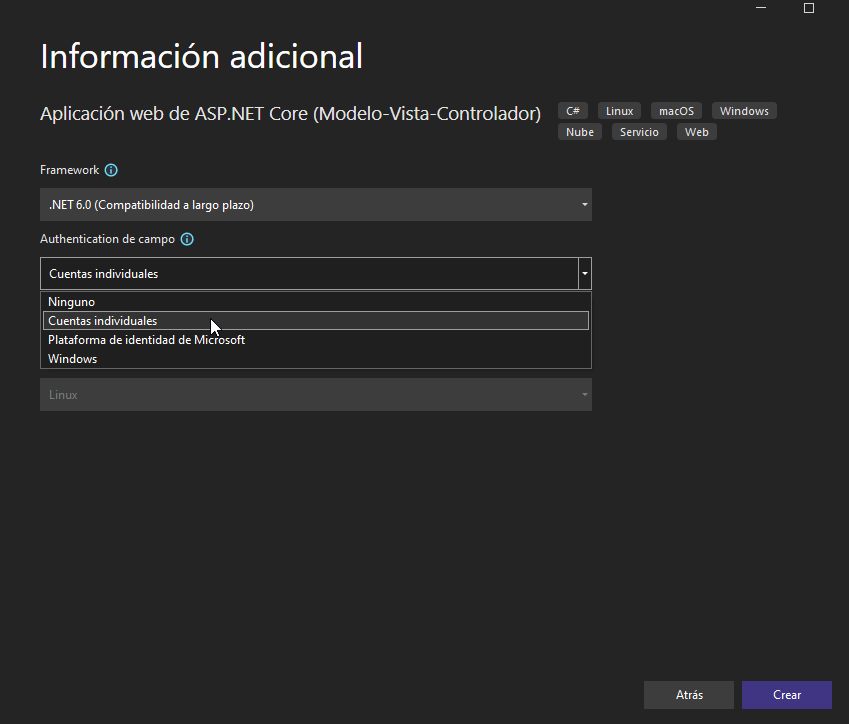Click the Crear button
Screen dimensions: 849x724
click(786, 694)
